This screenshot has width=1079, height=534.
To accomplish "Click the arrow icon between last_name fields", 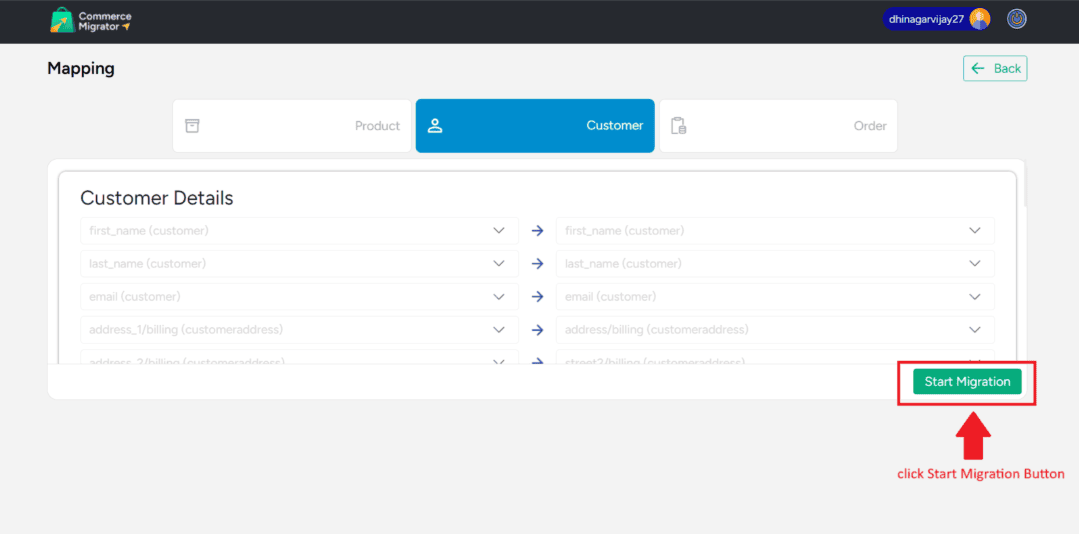I will pos(537,264).
